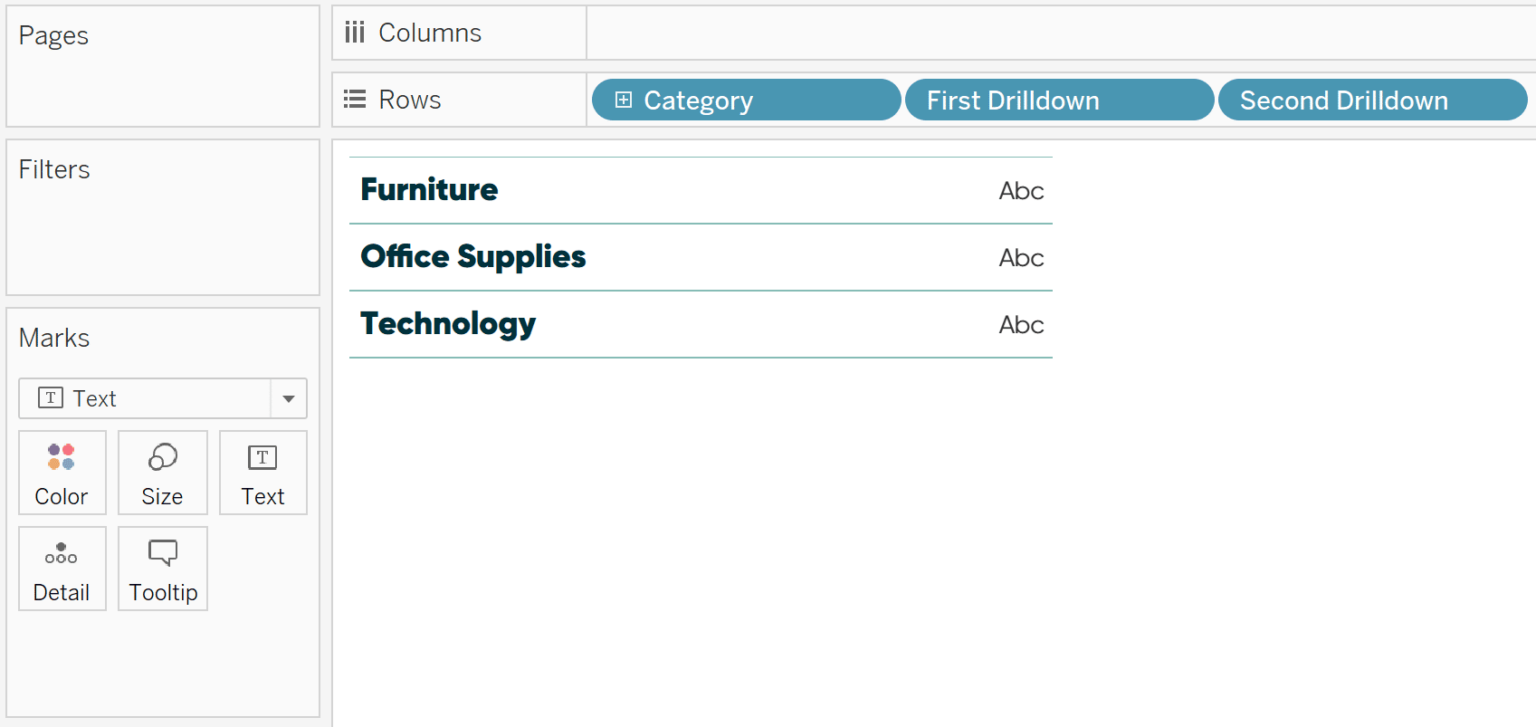Open the Tooltip editor on the Marks card

tap(162, 568)
